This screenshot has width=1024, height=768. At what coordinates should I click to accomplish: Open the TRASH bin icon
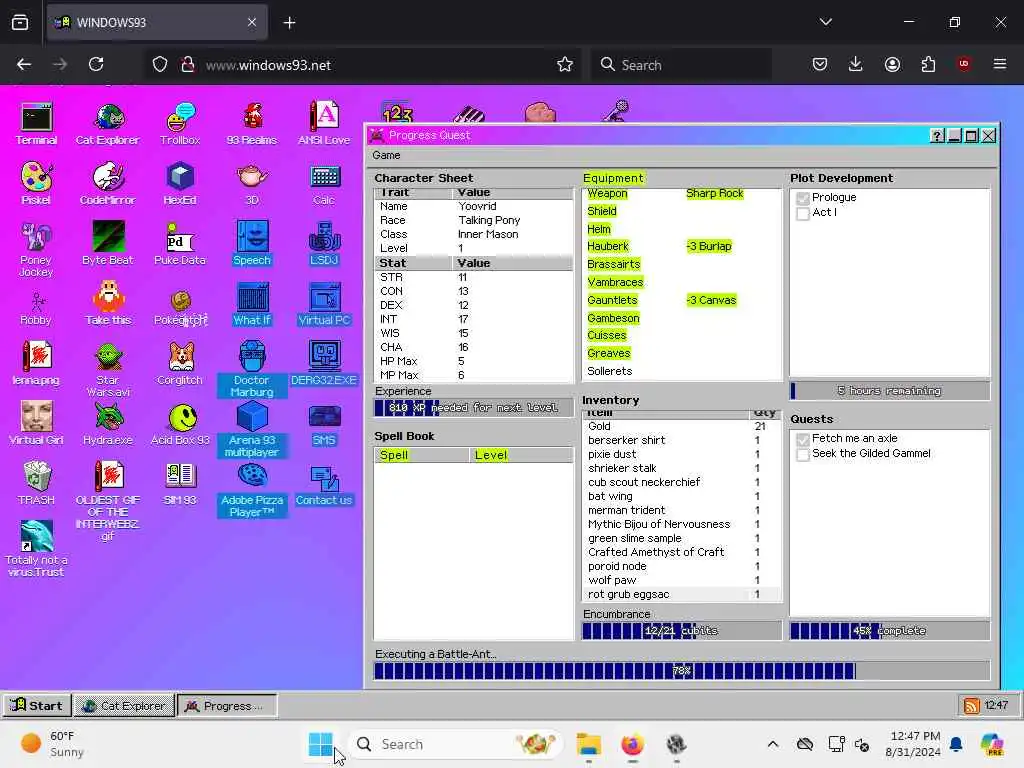tap(36, 483)
